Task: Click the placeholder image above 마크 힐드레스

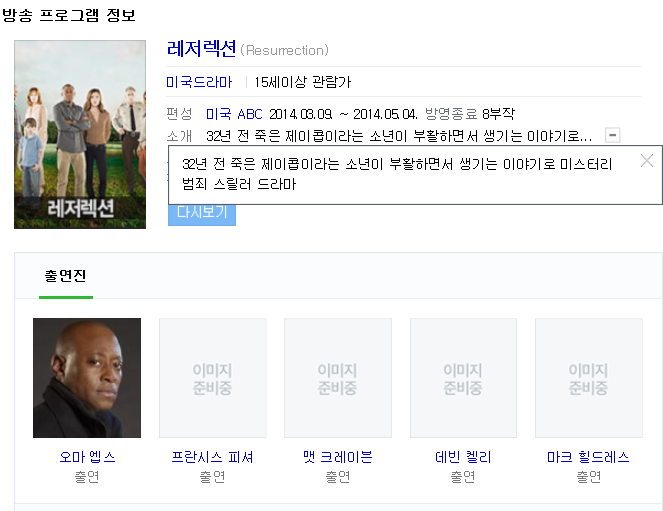Action: (x=588, y=378)
